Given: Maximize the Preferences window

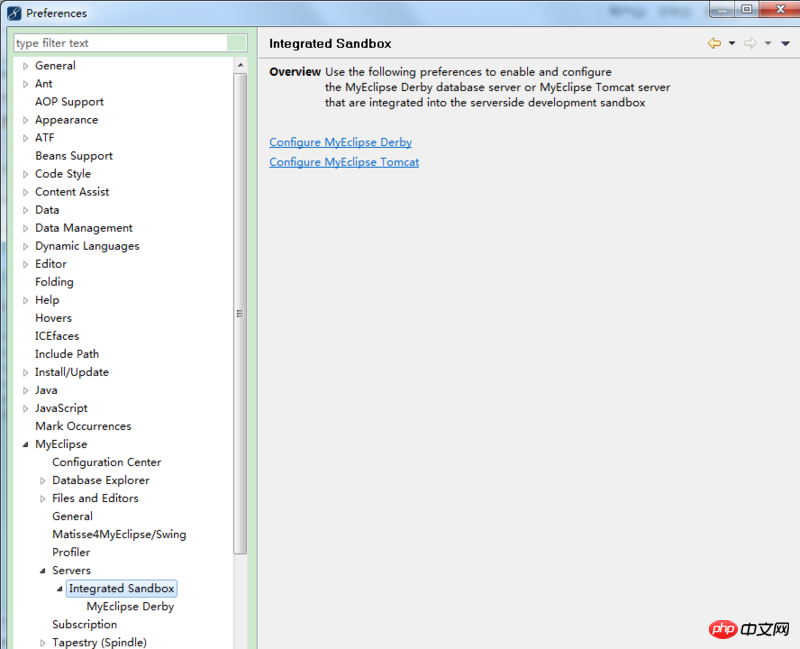Looking at the screenshot, I should [x=747, y=10].
